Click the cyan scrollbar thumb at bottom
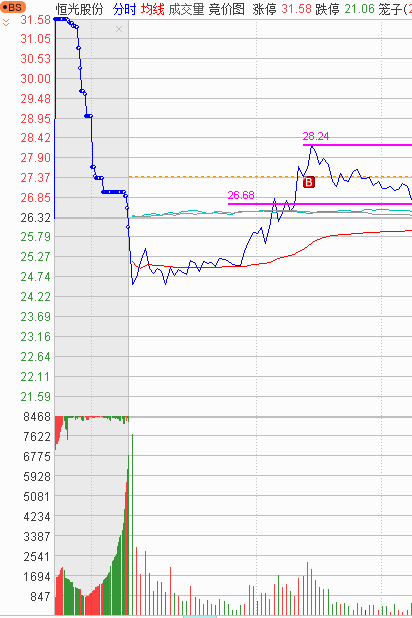The width and height of the screenshot is (412, 618). point(200,616)
